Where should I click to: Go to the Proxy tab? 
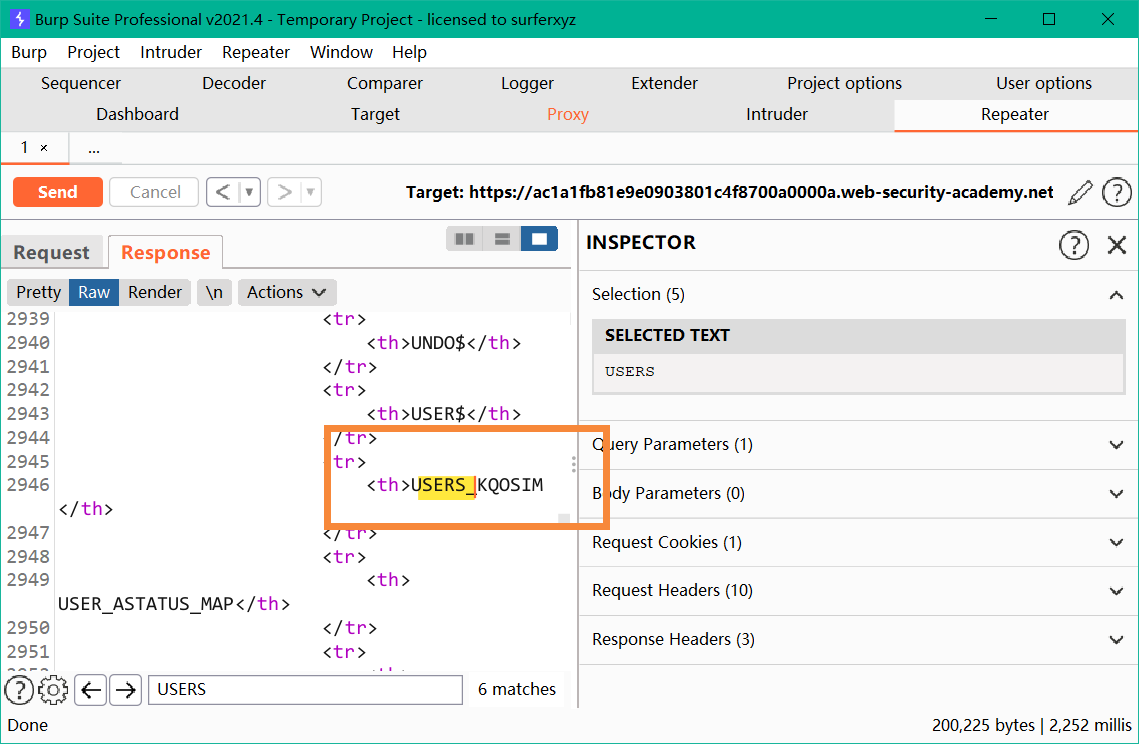567,115
